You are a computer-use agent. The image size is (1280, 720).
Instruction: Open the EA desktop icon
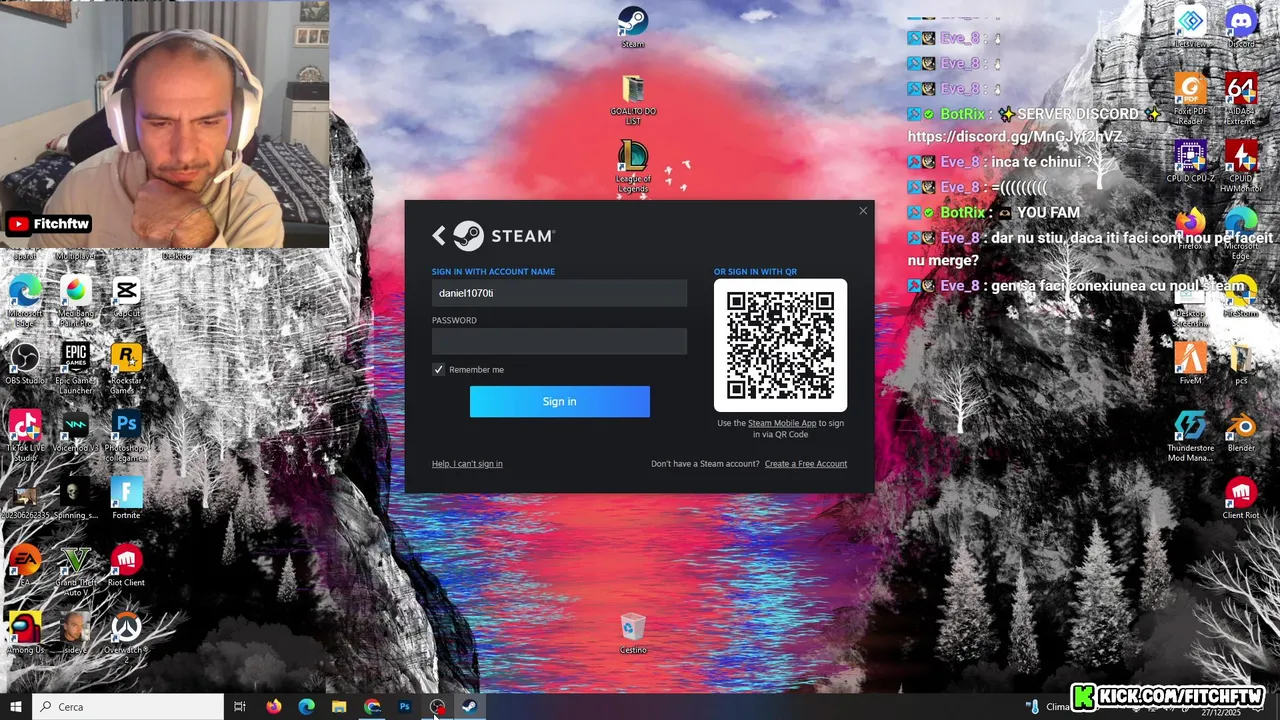[x=25, y=565]
